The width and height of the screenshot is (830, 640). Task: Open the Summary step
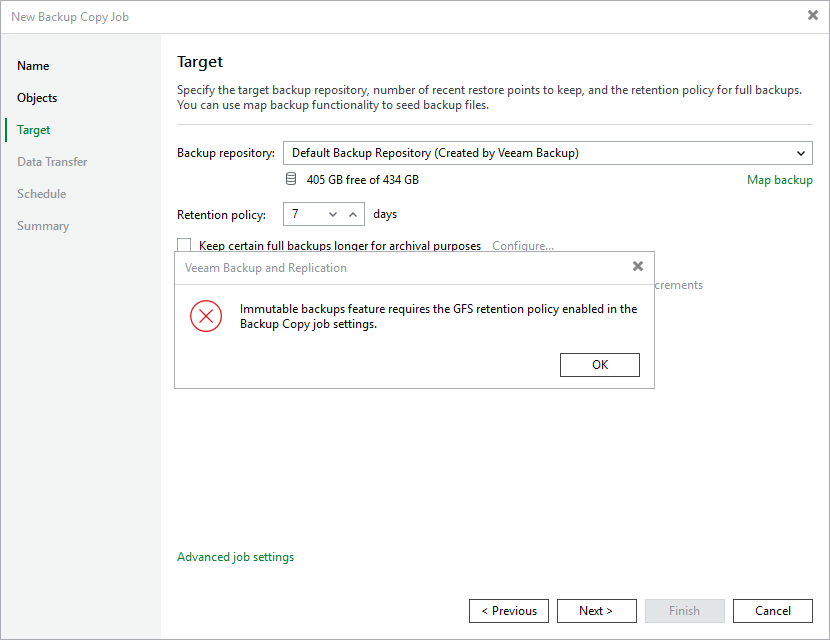click(43, 226)
